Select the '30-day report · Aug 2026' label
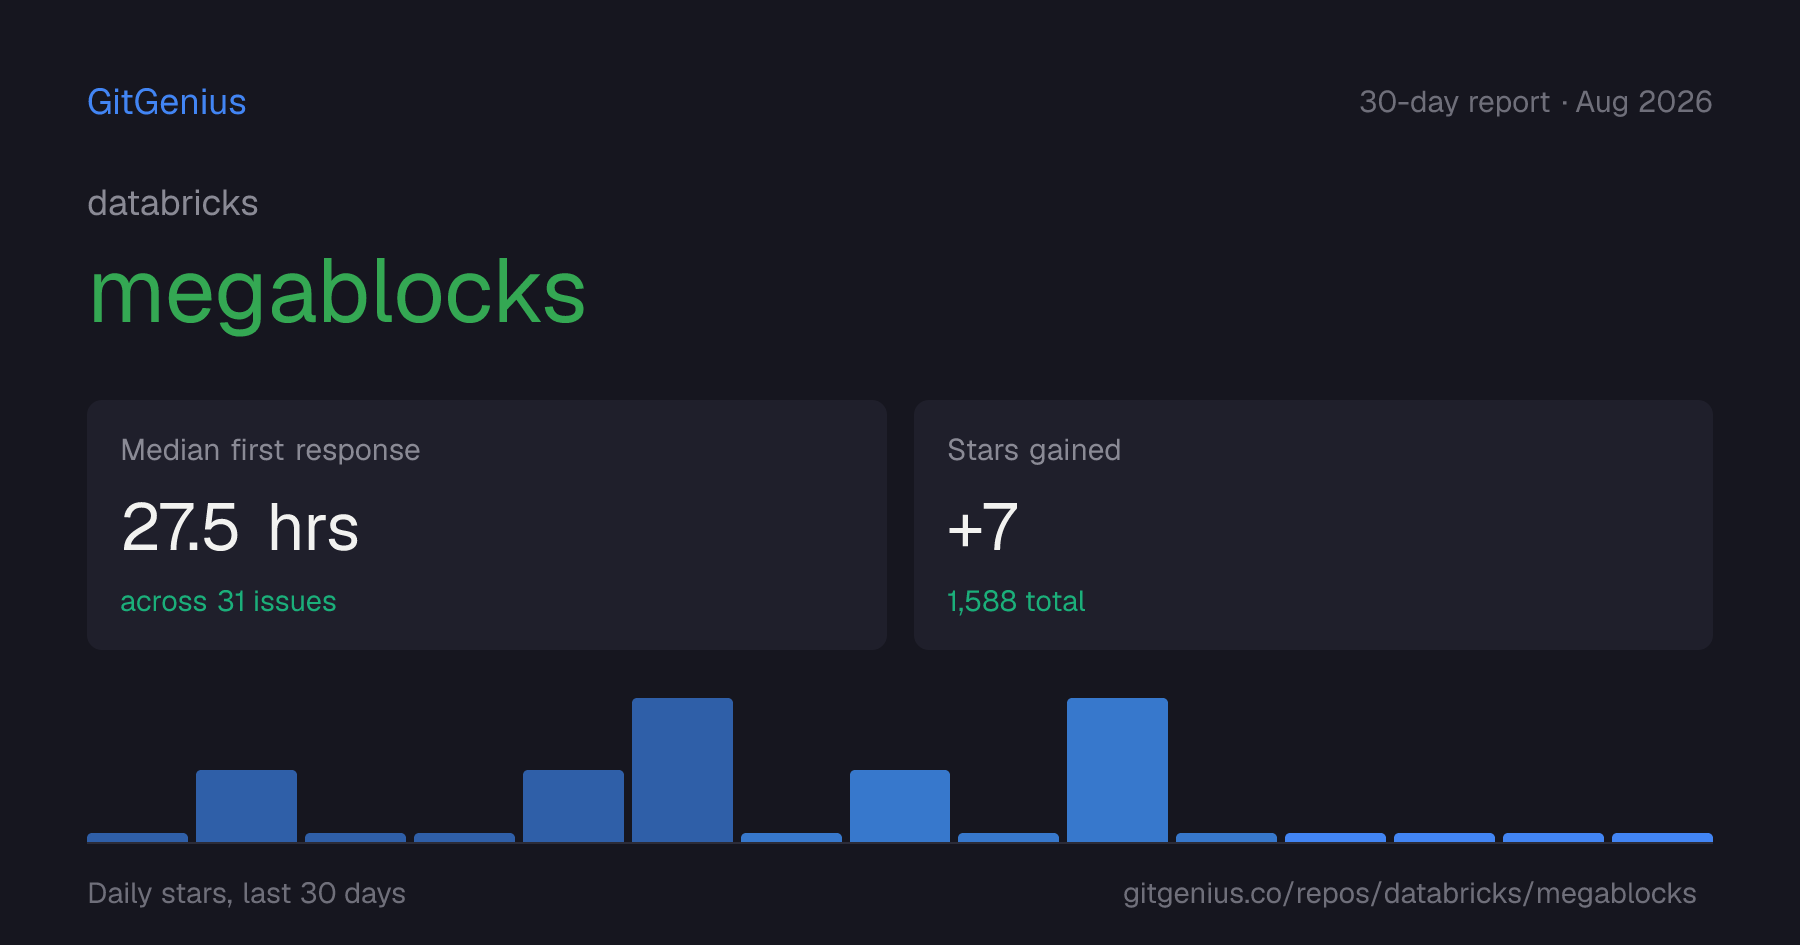1800x945 pixels. 1535,102
